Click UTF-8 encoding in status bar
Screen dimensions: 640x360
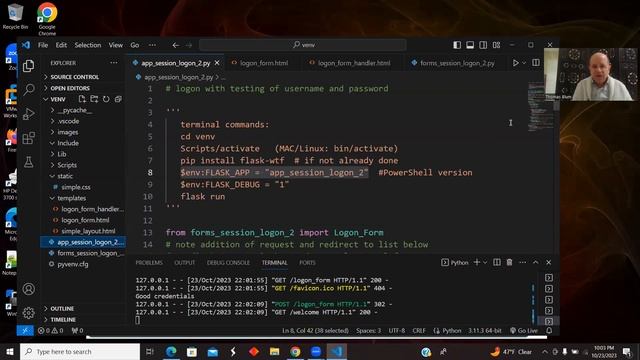[x=397, y=330]
